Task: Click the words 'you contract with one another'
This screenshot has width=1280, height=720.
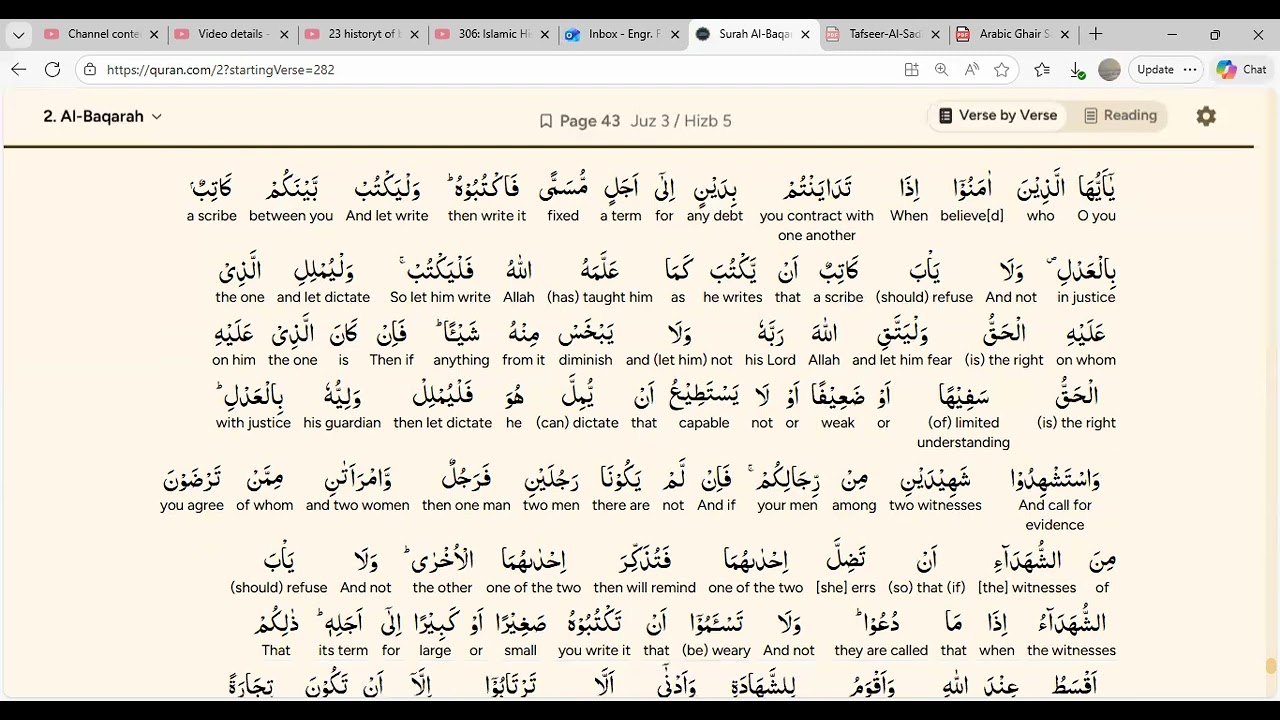Action: pyautogui.click(x=817, y=226)
